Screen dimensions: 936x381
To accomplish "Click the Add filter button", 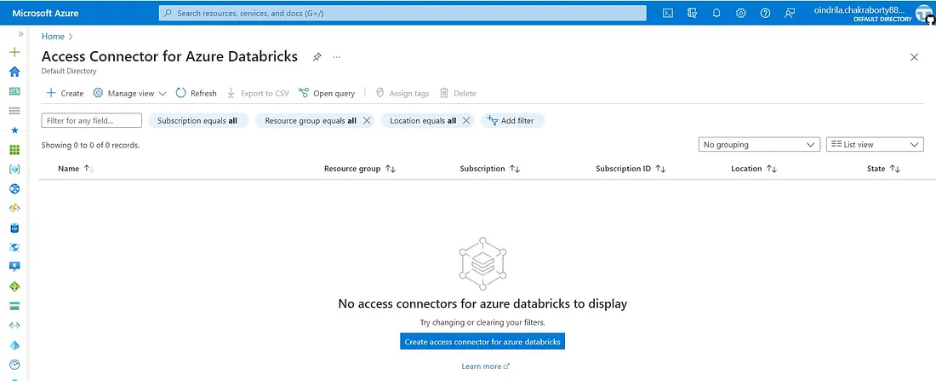I will point(512,121).
